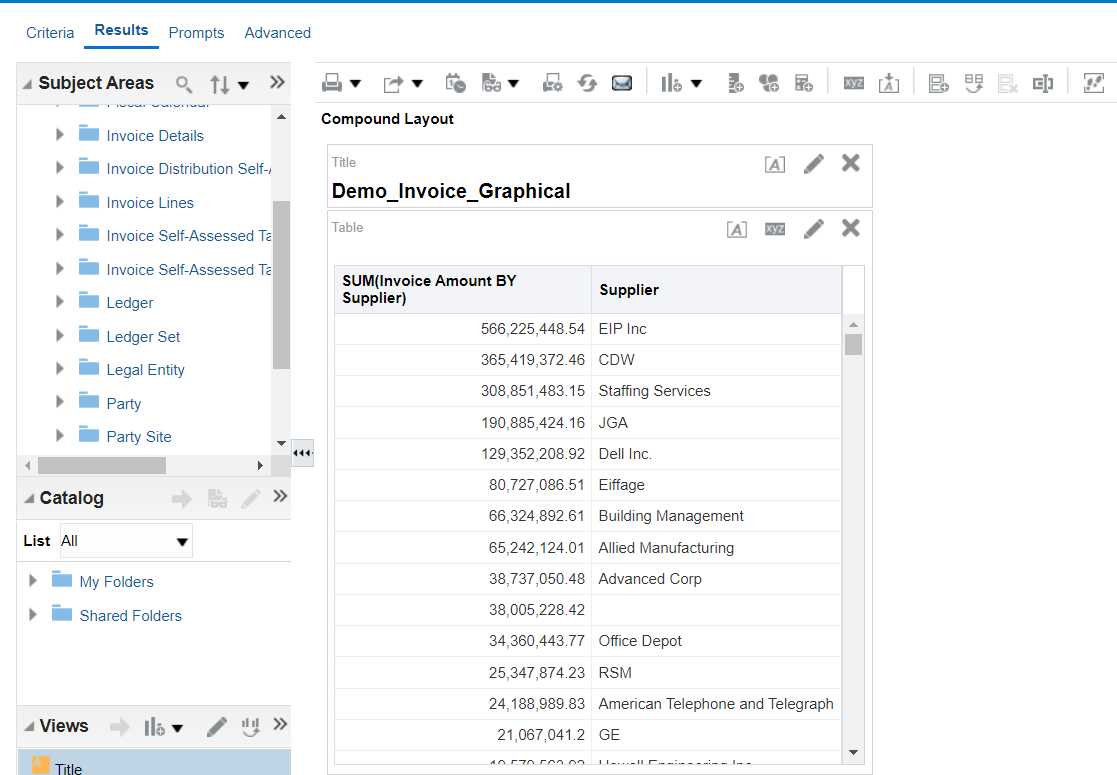The height and width of the screenshot is (775, 1117).
Task: Select the Ledger folder in Subject Areas
Action: coord(130,303)
